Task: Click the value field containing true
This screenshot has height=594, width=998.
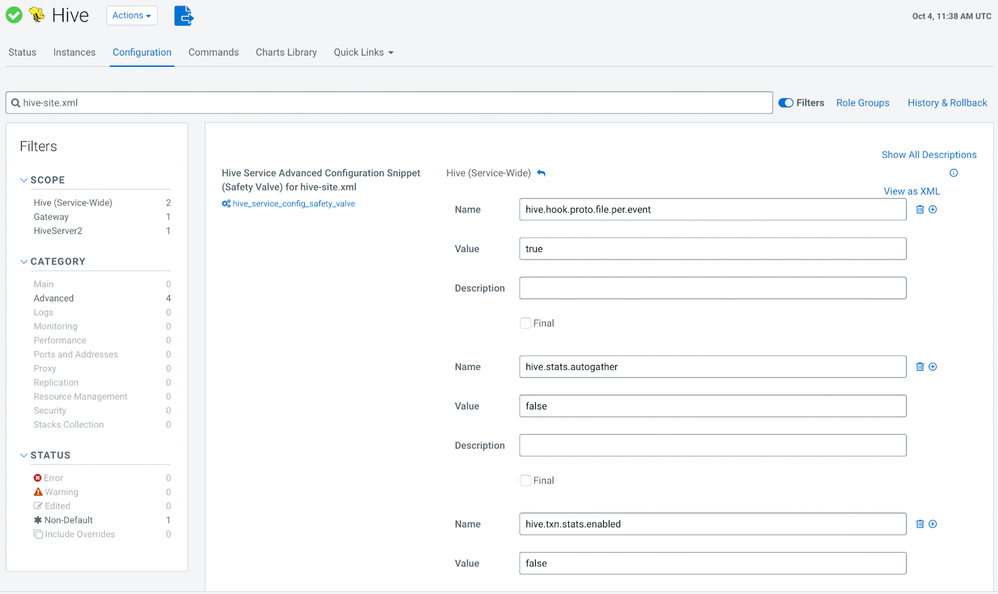Action: 712,249
